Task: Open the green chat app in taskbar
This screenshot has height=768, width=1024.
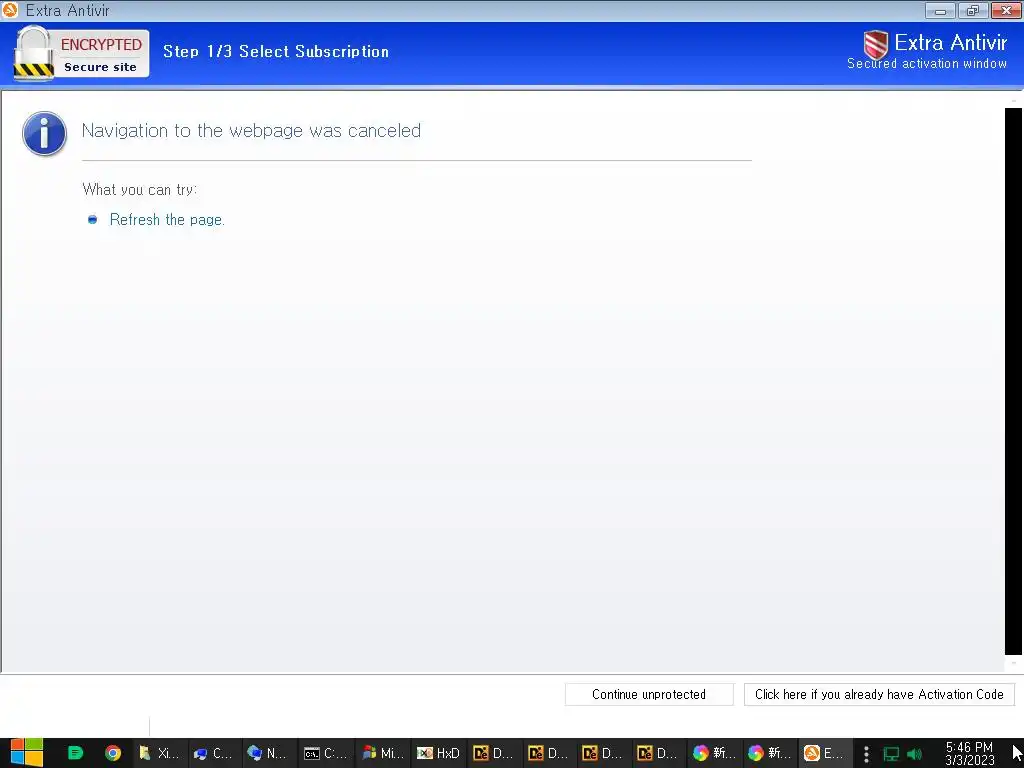Action: (x=76, y=753)
